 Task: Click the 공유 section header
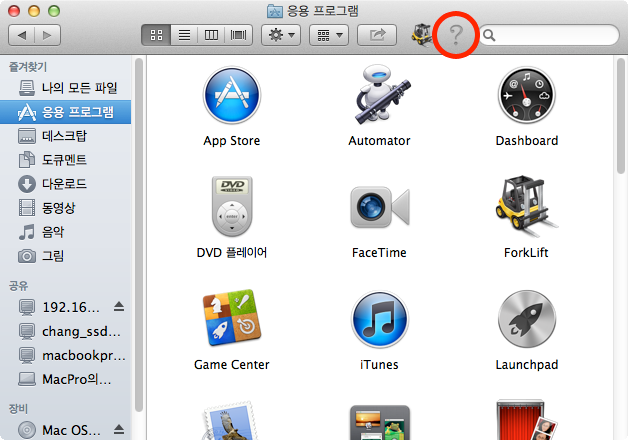[18, 286]
